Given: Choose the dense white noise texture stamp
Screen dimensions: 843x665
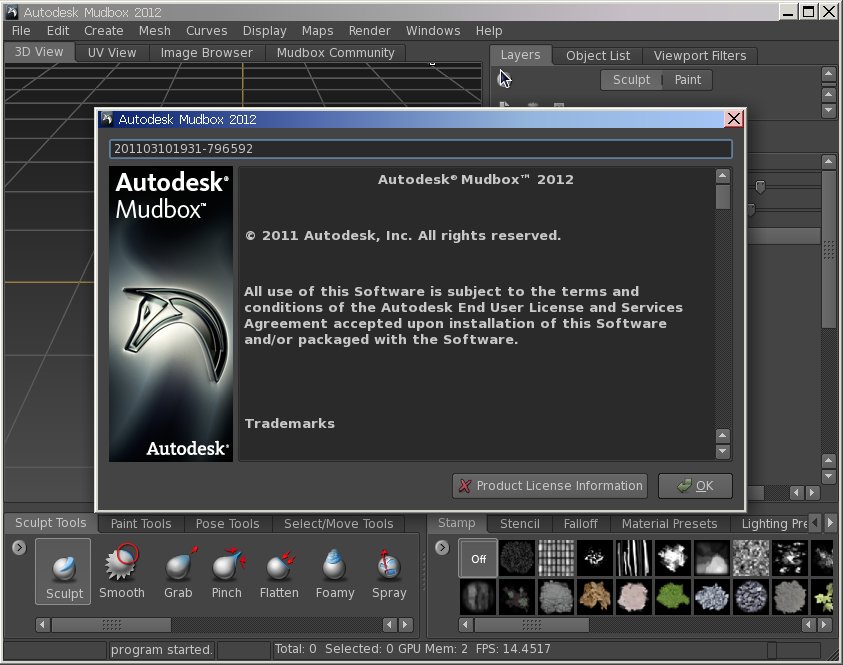Looking at the screenshot, I should pos(751,559).
